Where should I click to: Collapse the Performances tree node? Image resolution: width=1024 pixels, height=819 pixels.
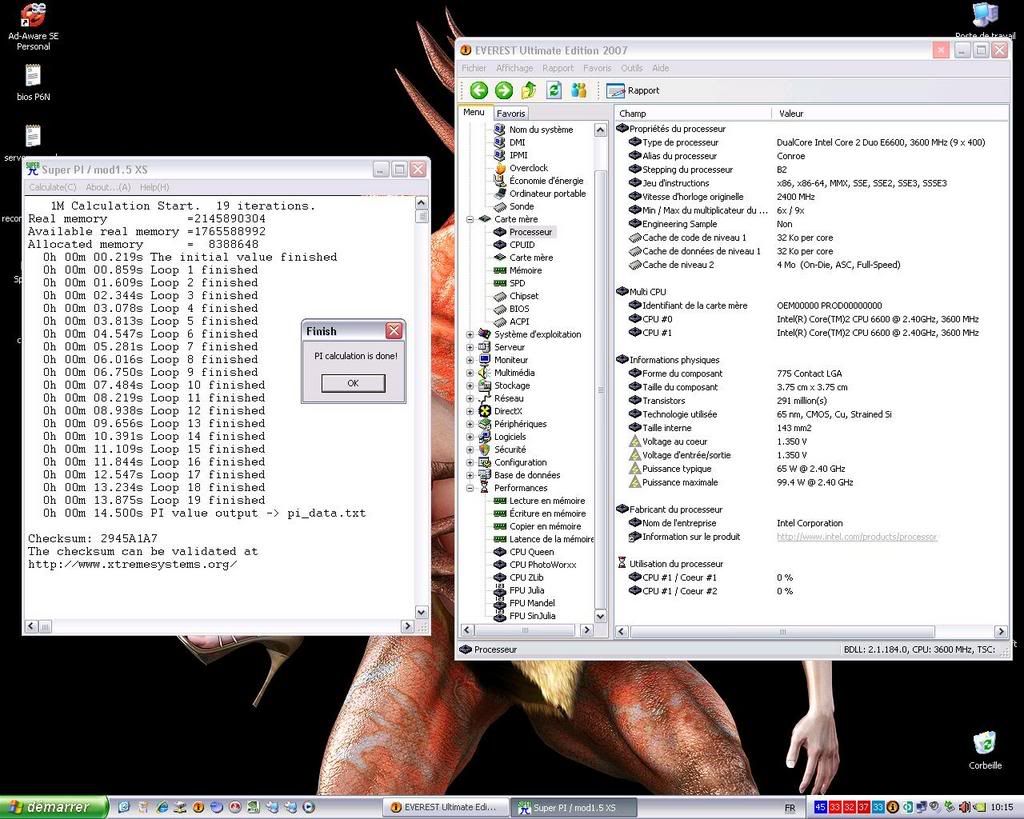pyautogui.click(x=471, y=488)
